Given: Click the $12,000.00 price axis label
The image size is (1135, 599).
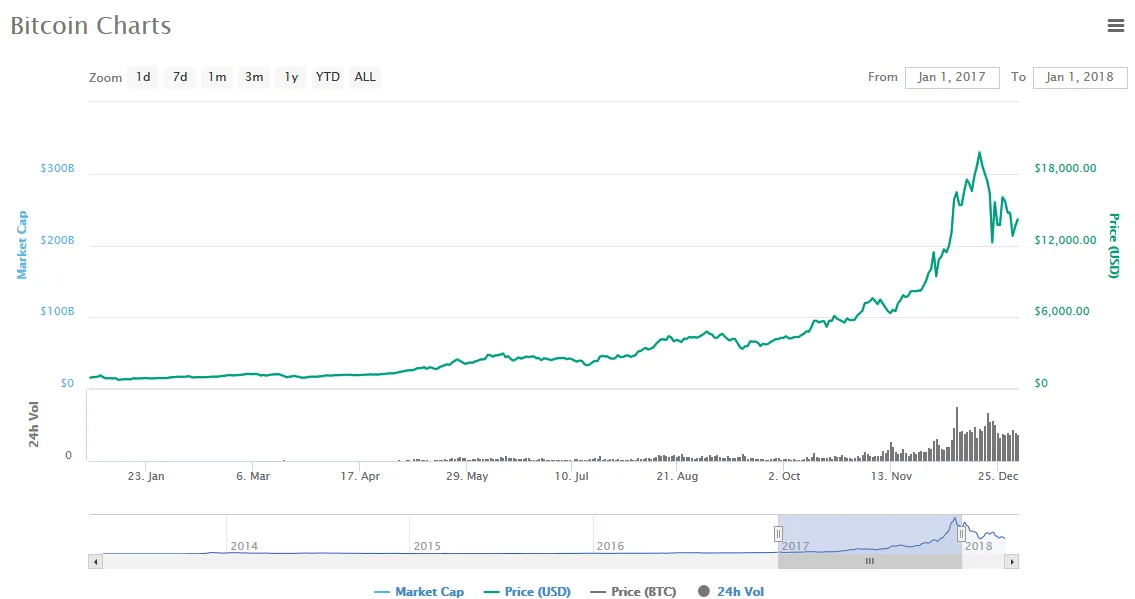Looking at the screenshot, I should pos(1066,240).
